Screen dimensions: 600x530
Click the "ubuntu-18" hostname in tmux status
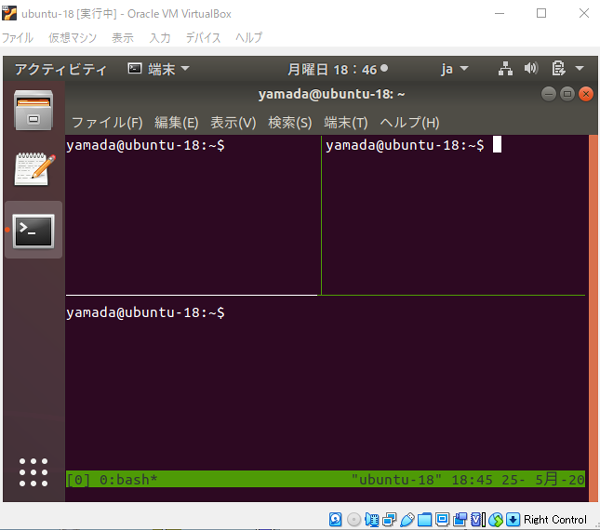pos(396,479)
